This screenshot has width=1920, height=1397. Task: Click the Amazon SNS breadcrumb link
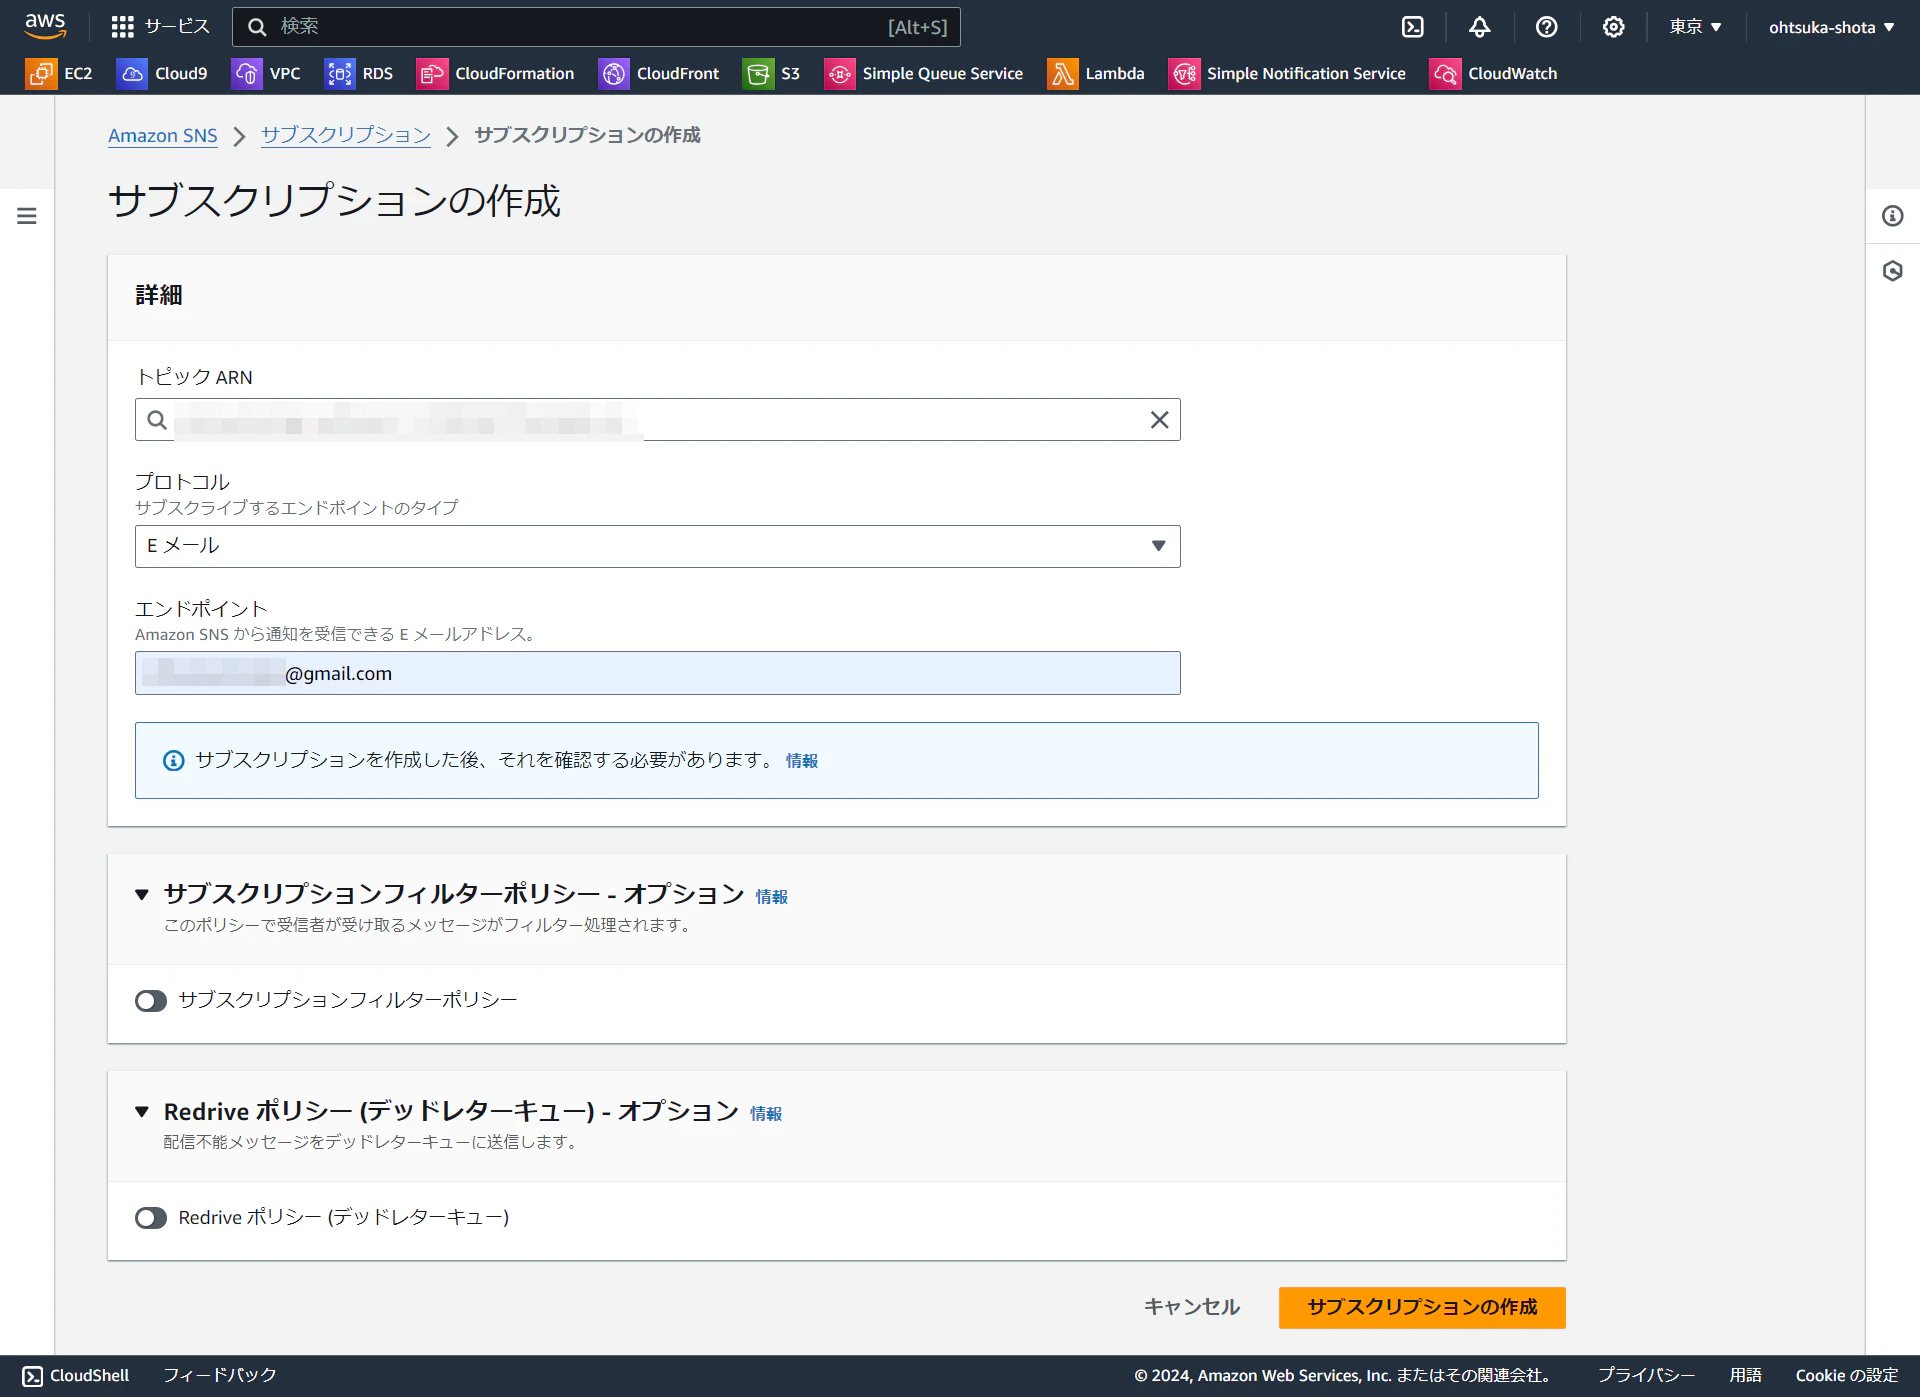tap(162, 135)
